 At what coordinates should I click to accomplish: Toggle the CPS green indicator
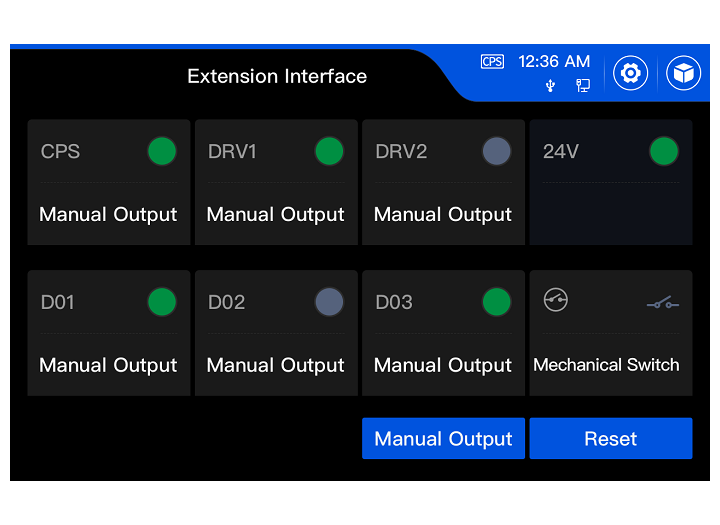[x=162, y=151]
